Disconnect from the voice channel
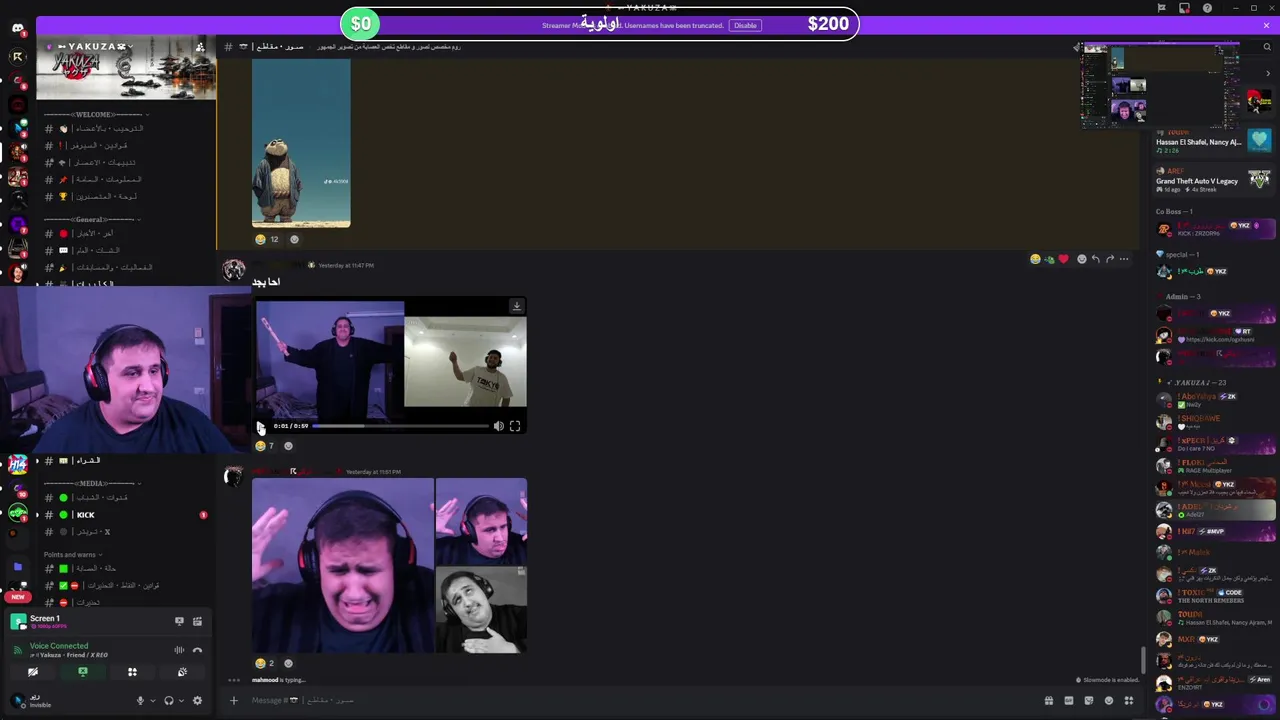 coord(197,650)
